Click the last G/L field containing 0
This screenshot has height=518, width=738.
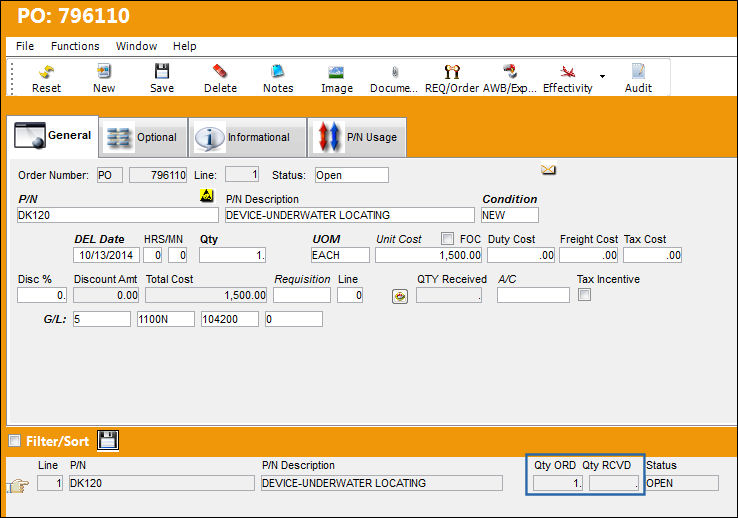tap(294, 319)
